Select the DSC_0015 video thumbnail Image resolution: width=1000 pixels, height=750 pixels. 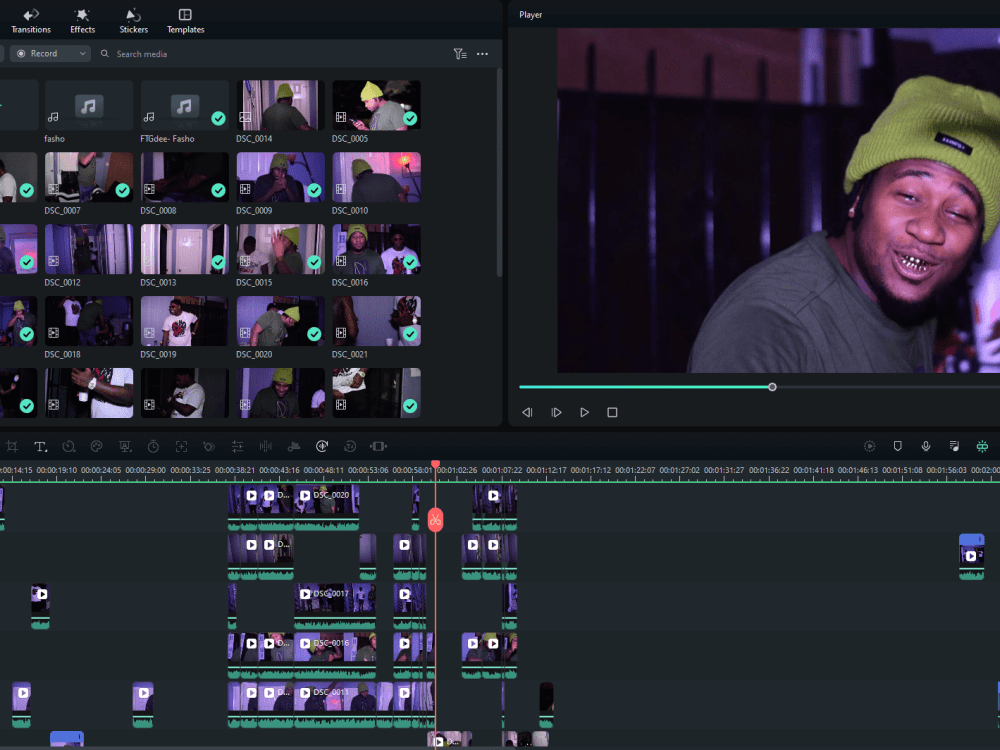pyautogui.click(x=280, y=249)
